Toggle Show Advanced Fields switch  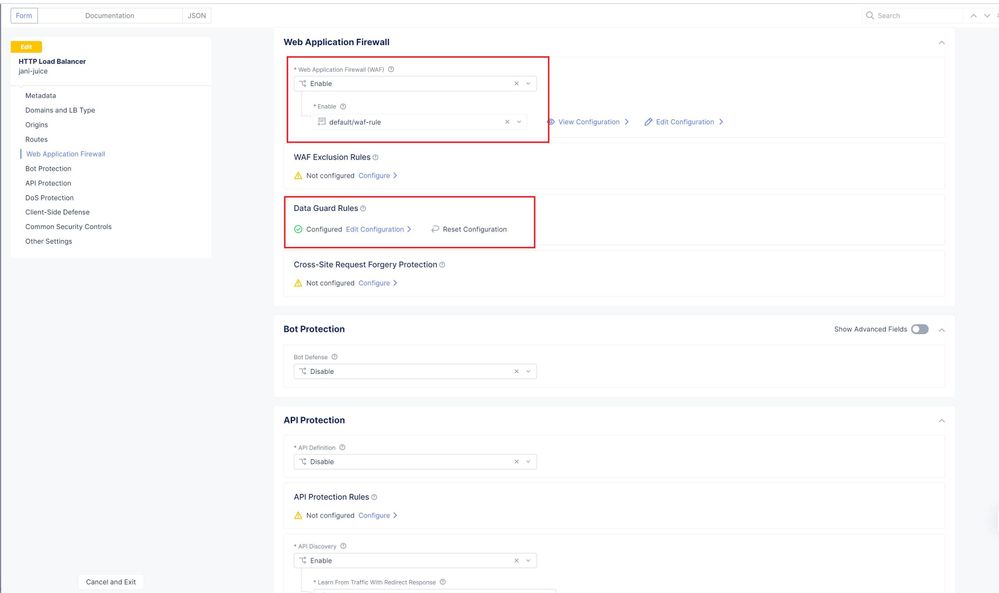919,329
